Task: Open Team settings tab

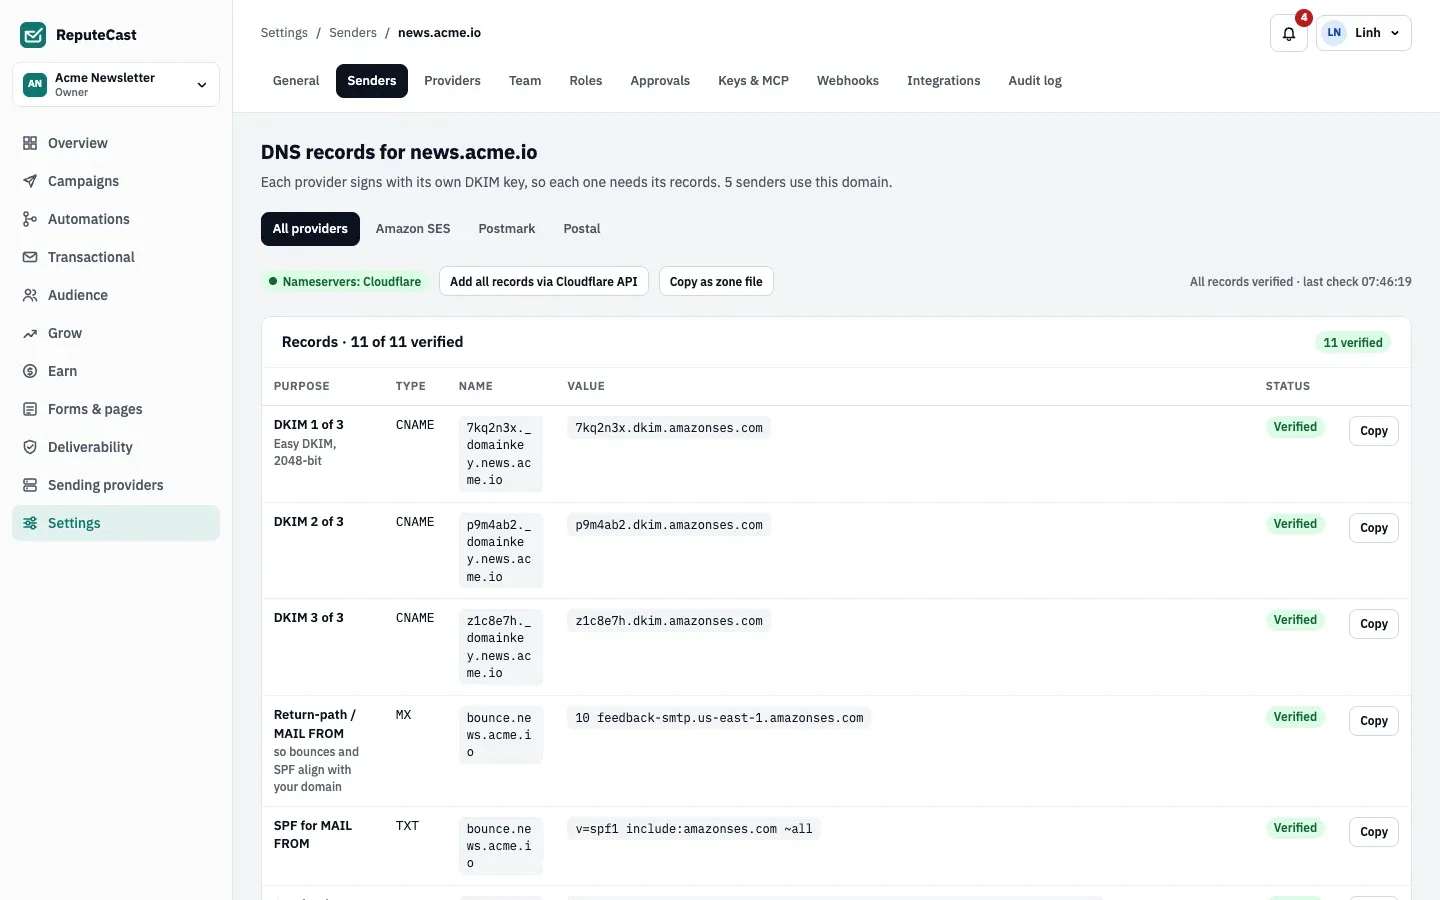Action: (525, 81)
